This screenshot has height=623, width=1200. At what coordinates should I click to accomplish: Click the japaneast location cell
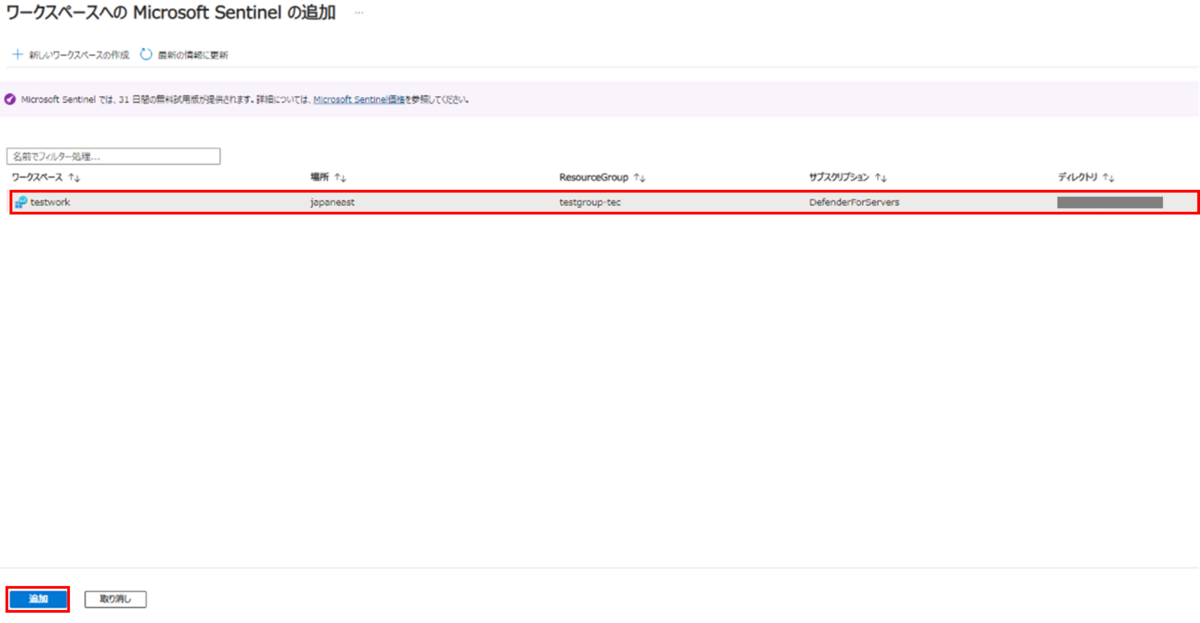[333, 202]
